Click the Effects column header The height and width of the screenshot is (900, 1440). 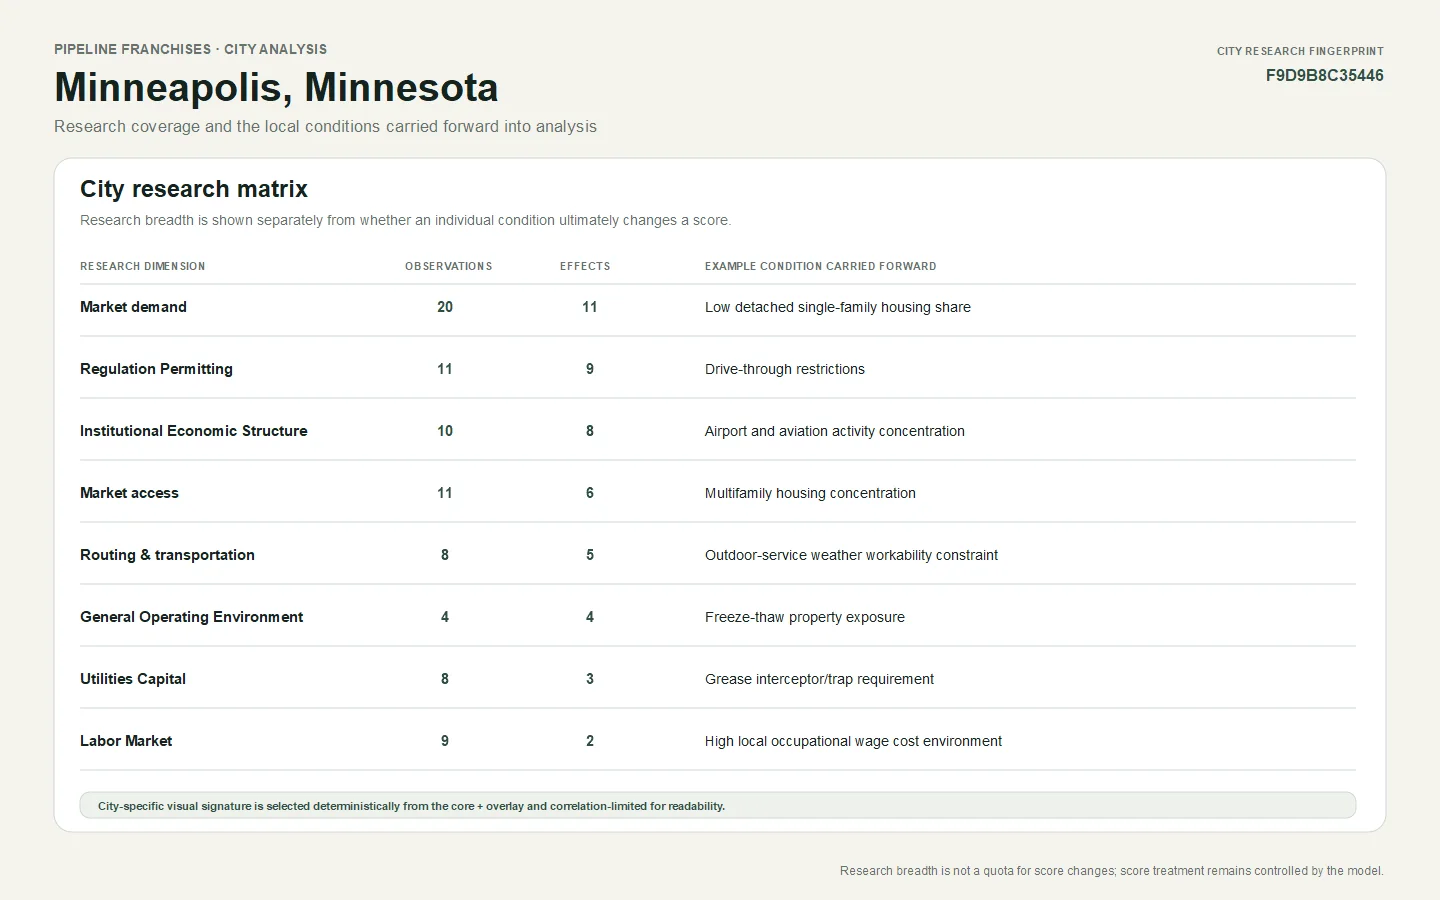click(585, 267)
